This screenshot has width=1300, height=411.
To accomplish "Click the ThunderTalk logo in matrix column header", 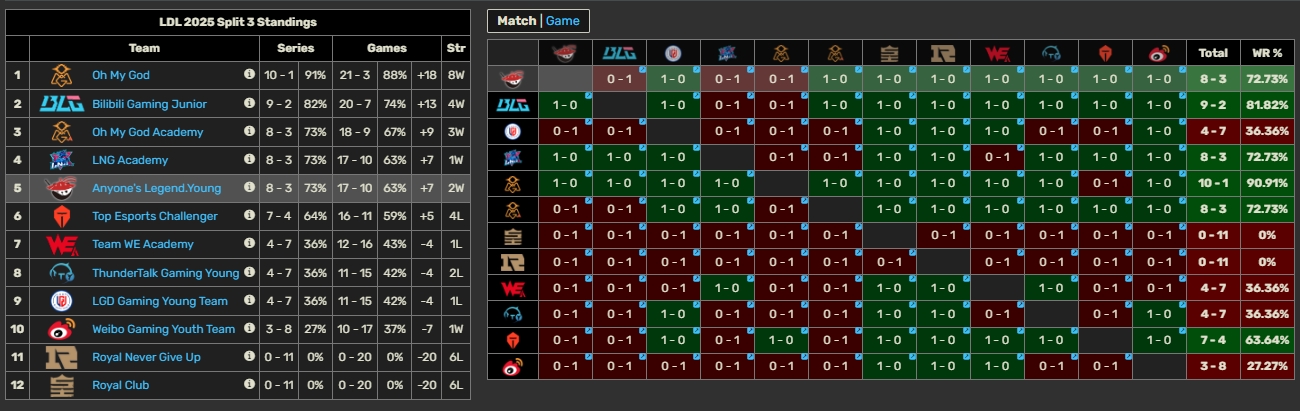I will (1051, 53).
